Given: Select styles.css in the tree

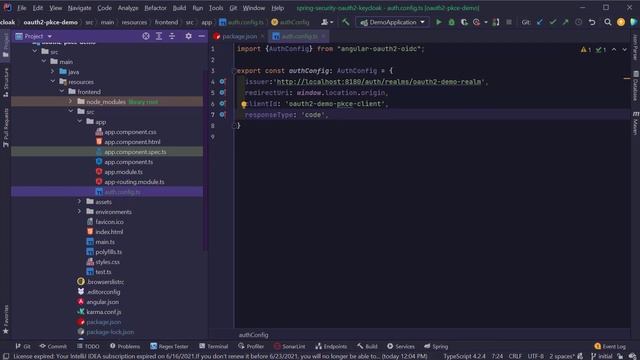Looking at the screenshot, I should click(x=107, y=262).
